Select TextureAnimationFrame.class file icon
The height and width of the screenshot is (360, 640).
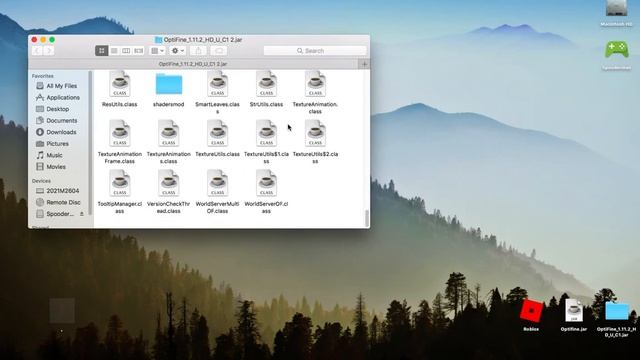click(120, 133)
